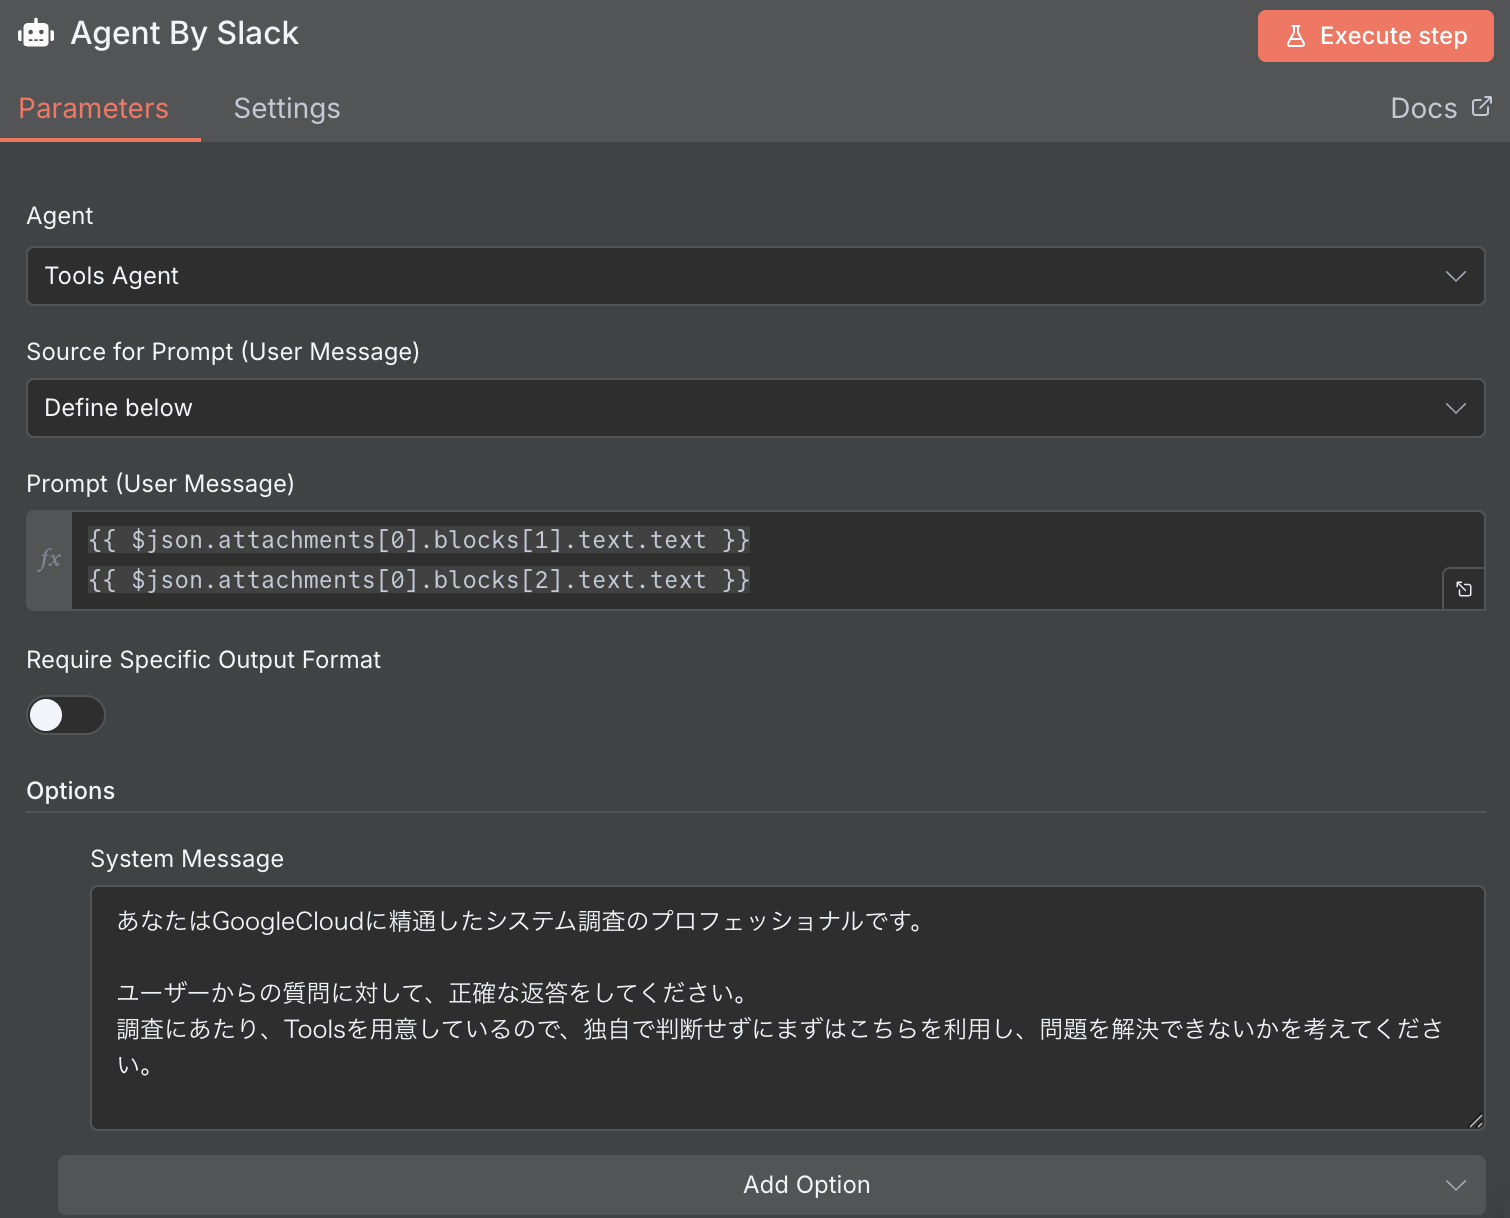
Task: Run the Execute step button
Action: (1376, 36)
